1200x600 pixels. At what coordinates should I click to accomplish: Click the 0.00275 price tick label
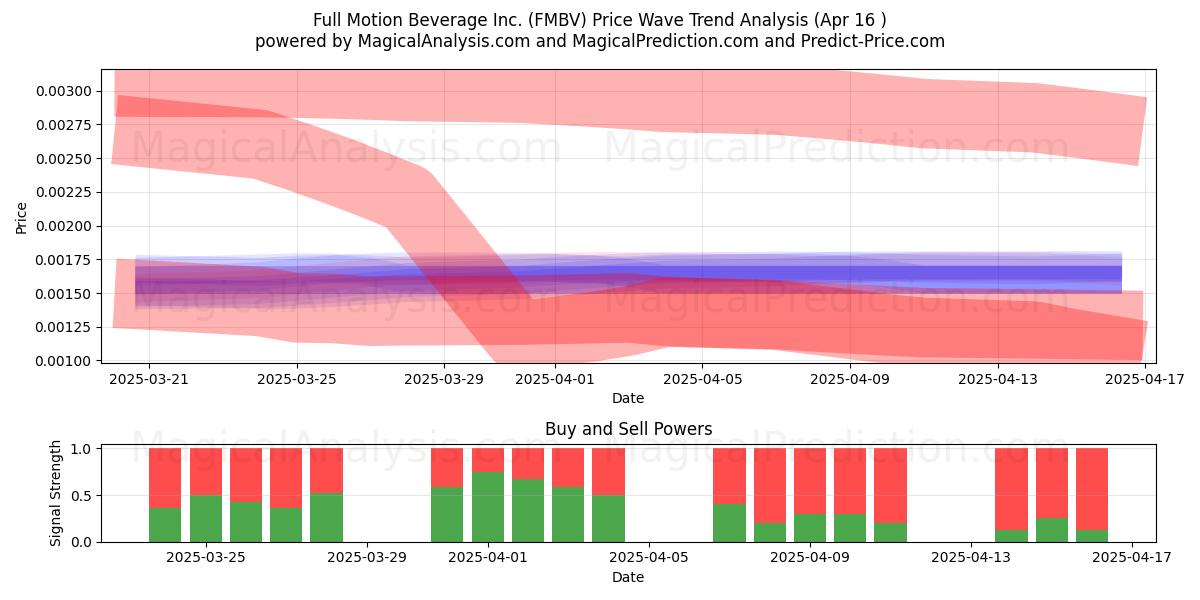point(64,125)
